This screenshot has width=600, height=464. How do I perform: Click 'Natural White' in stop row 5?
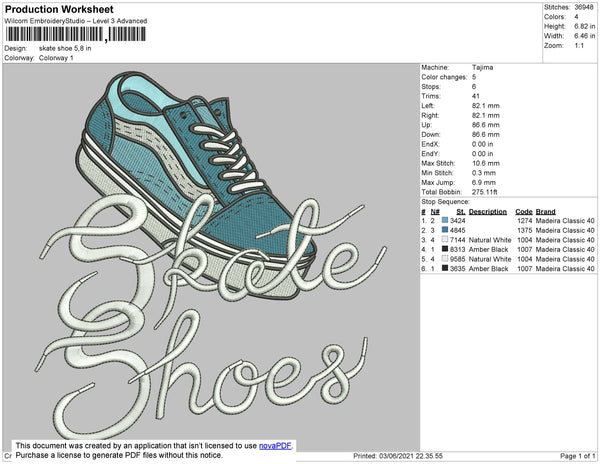coord(490,259)
